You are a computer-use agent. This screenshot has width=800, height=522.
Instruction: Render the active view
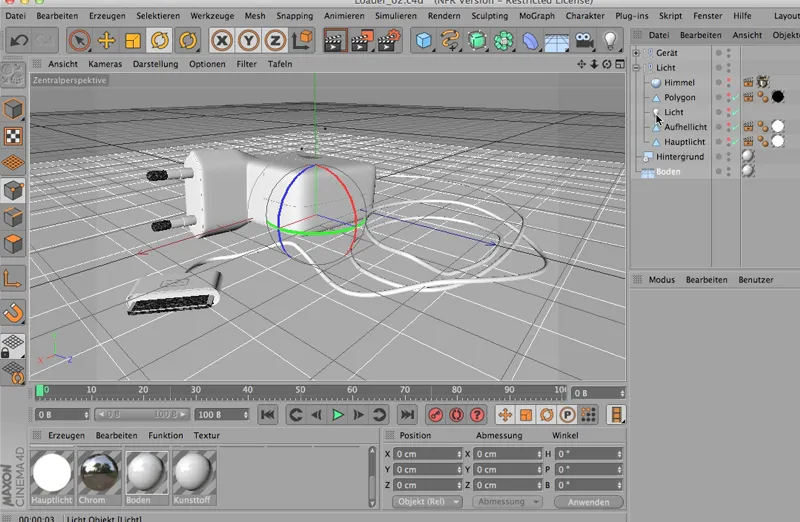click(x=335, y=40)
